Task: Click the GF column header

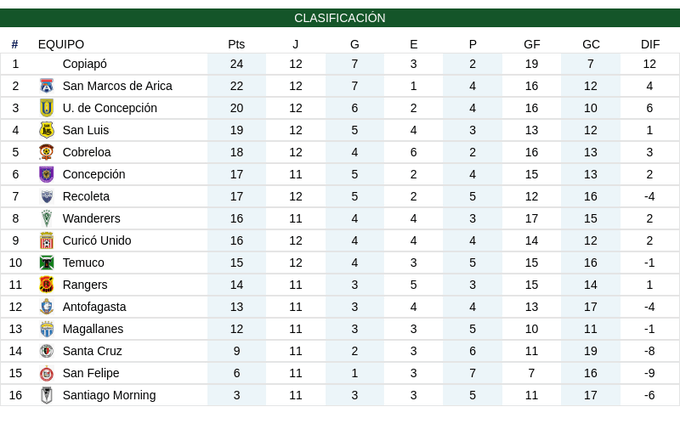Action: (x=532, y=44)
